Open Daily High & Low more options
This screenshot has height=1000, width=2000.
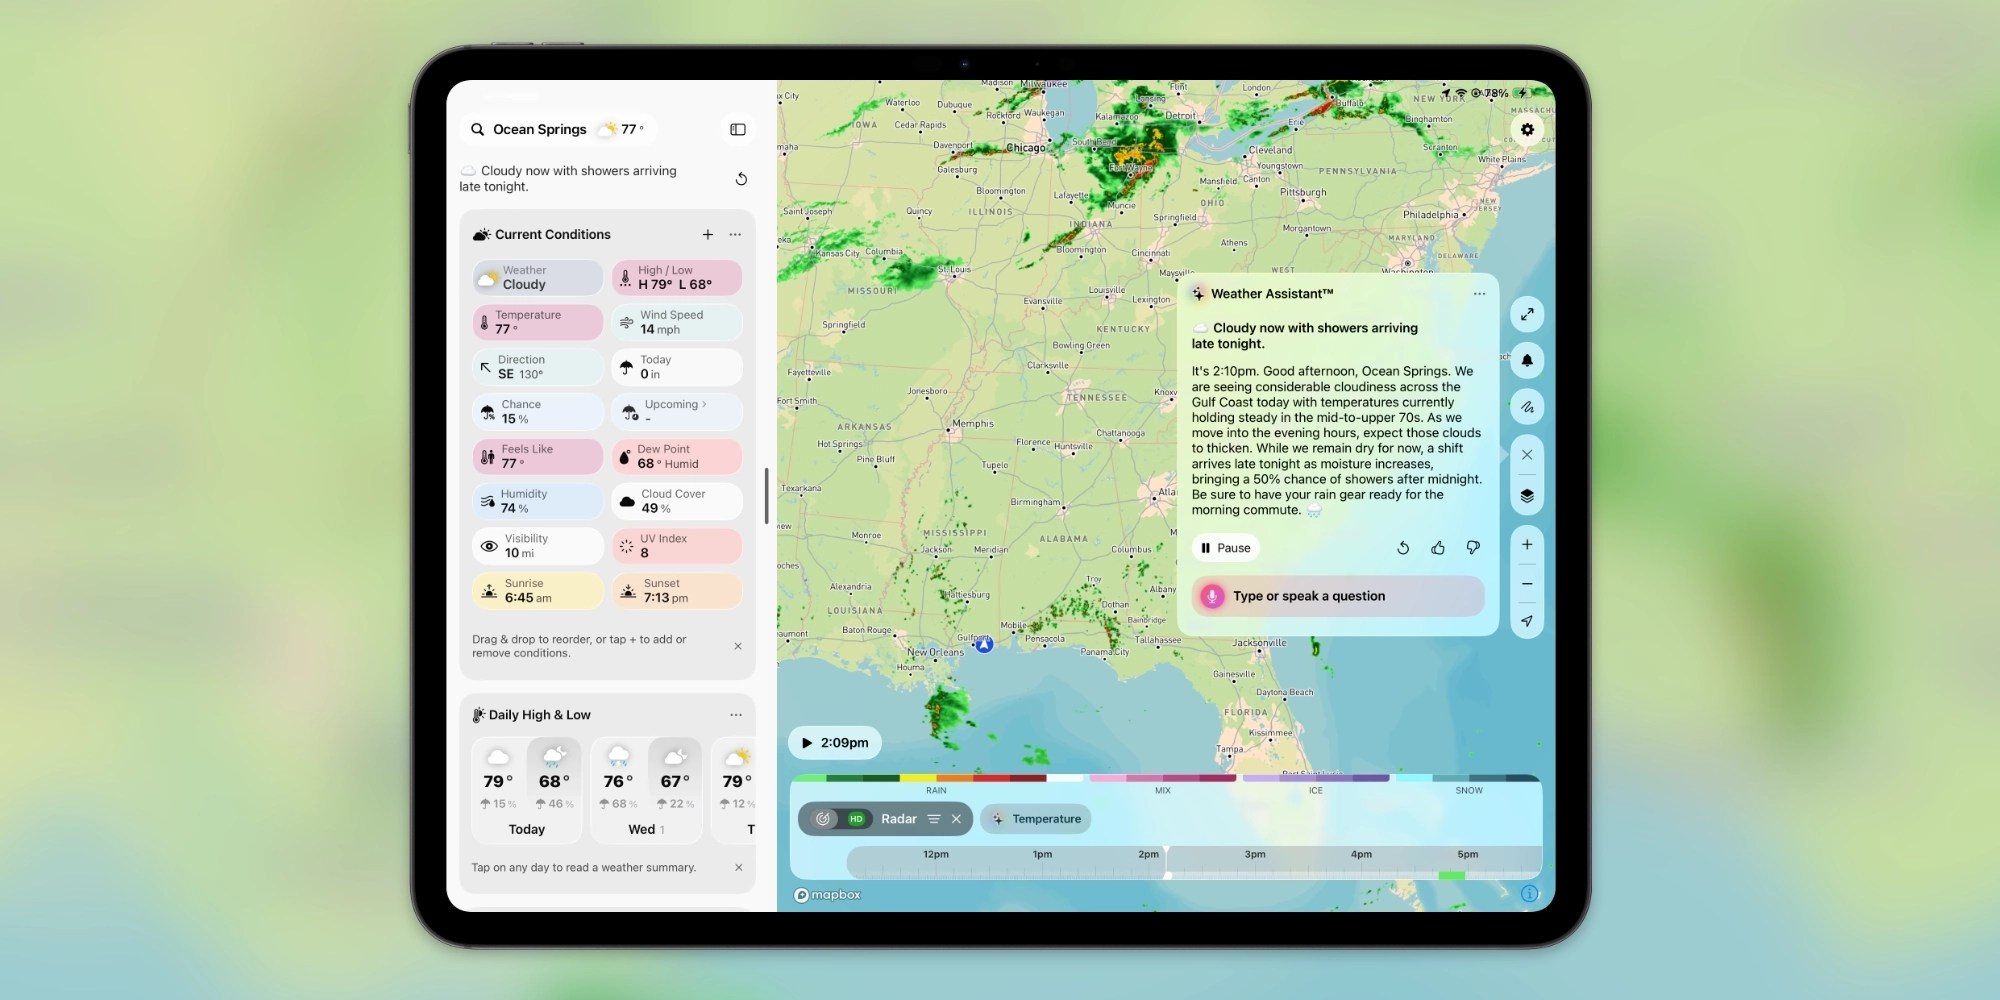click(736, 715)
